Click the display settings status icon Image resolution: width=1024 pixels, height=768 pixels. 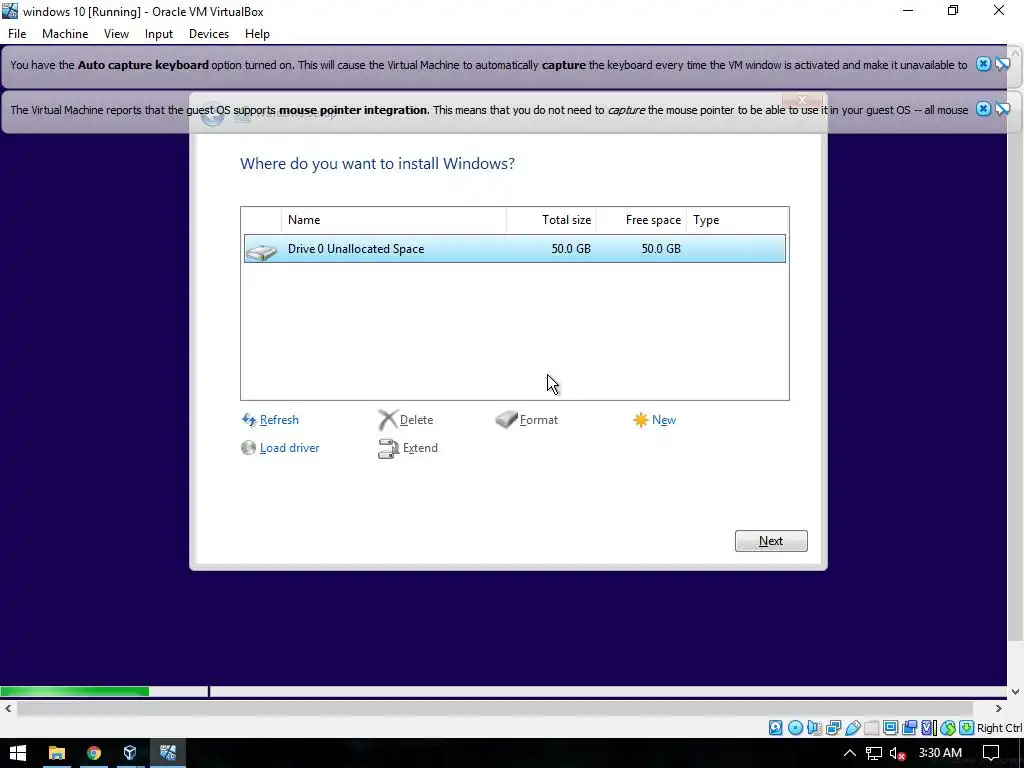891,728
